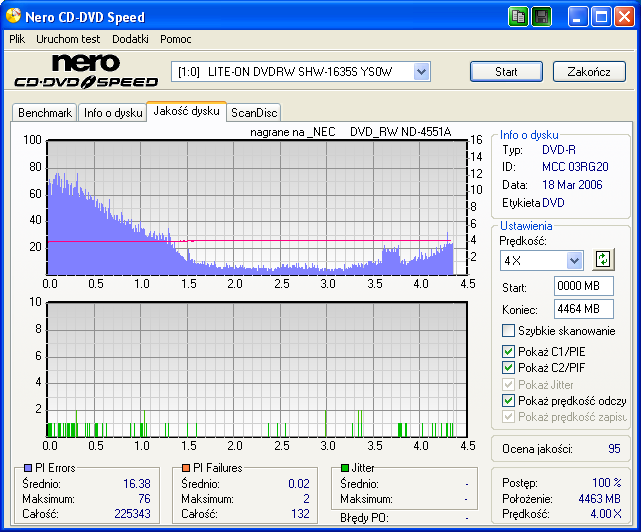Screen dimensions: 641x532
Task: Click the disc ID MCC 03RG20
Action: point(575,167)
